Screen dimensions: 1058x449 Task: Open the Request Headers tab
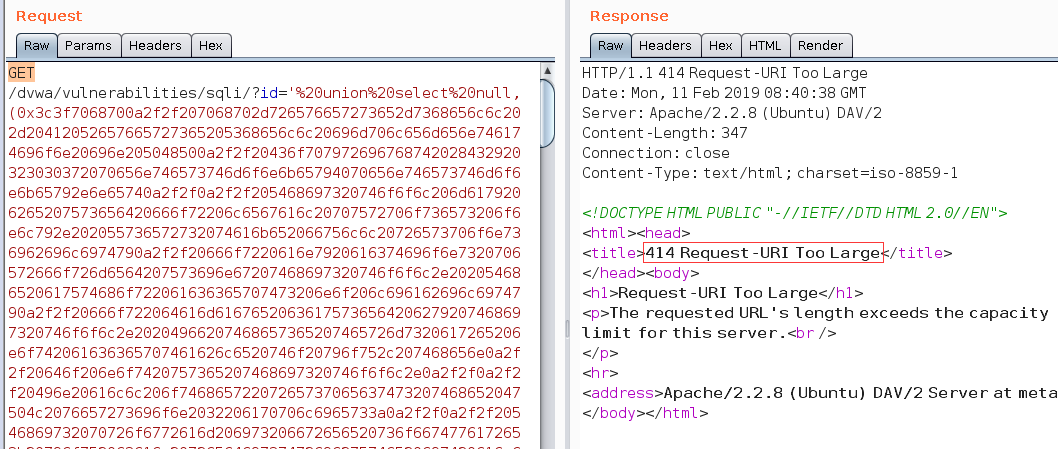pos(156,46)
